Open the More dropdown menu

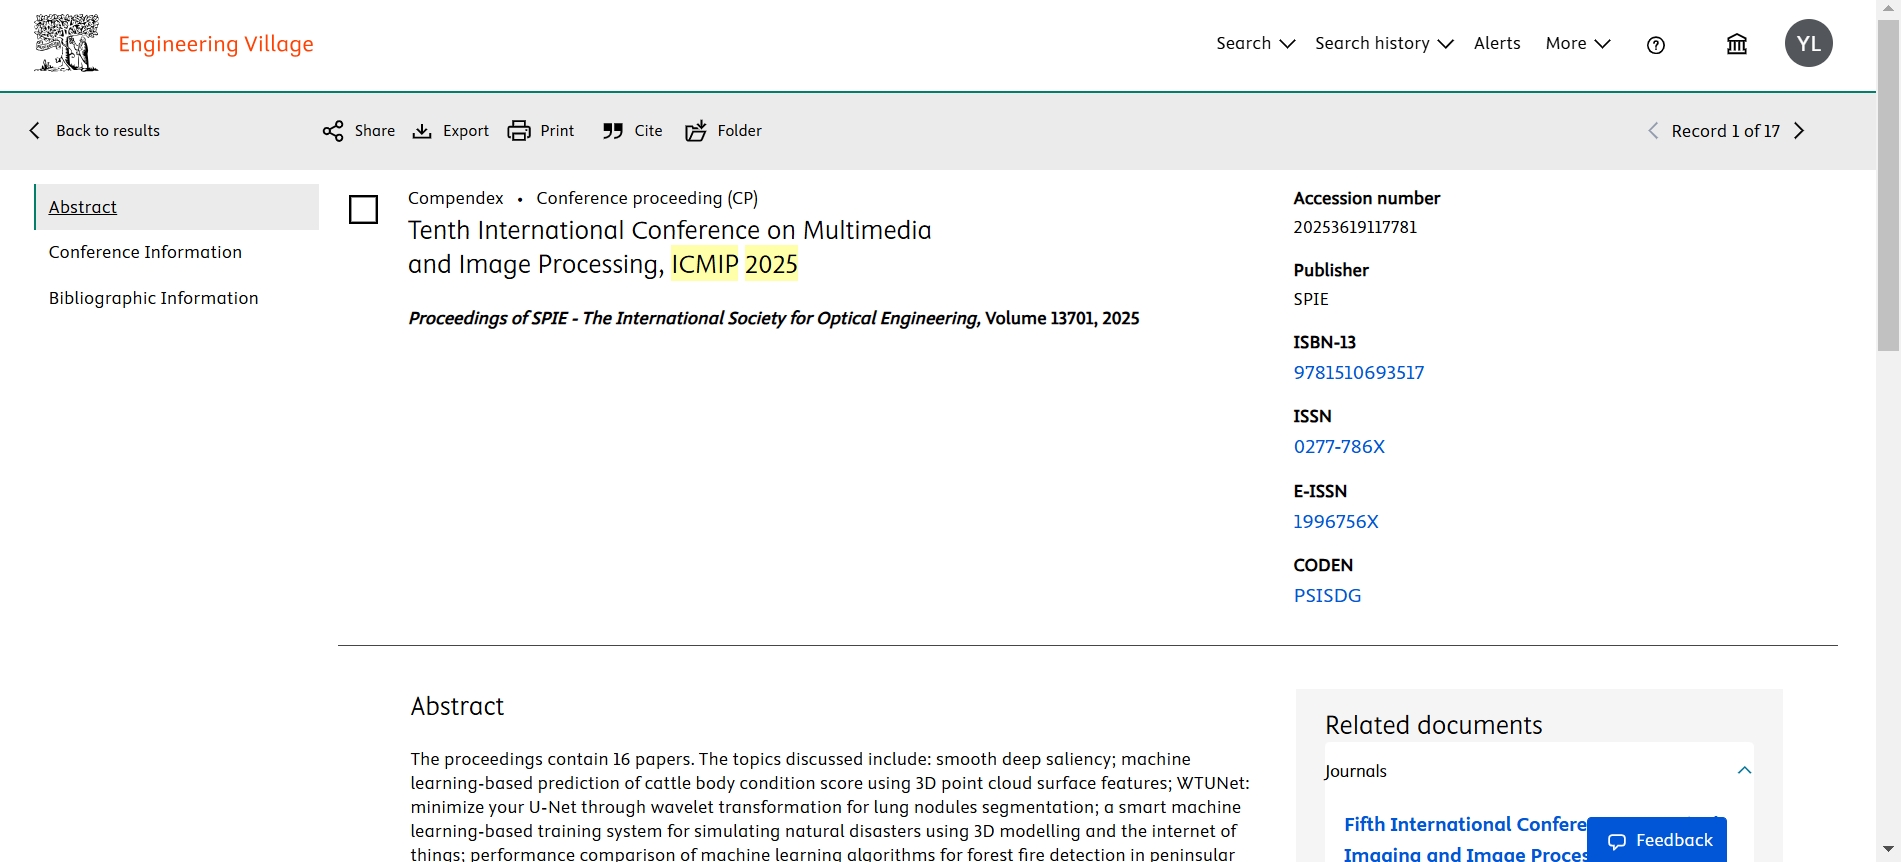click(1577, 44)
